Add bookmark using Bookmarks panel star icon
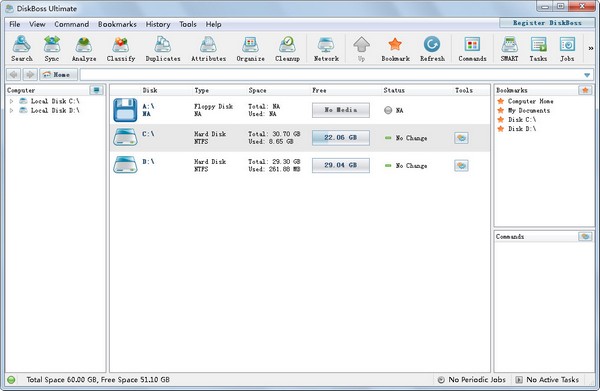Image resolution: width=600 pixels, height=391 pixels. point(585,90)
